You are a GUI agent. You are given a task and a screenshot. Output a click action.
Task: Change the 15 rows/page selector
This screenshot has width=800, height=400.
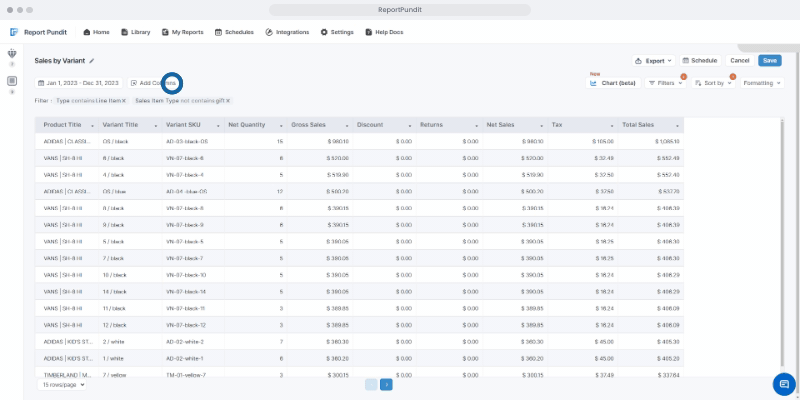64,384
